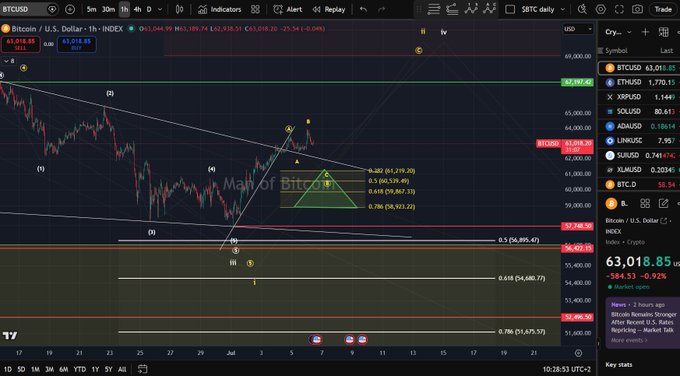Switch to the 4h timeframe
Viewport: 680px width, 376px height.
pyautogui.click(x=137, y=9)
